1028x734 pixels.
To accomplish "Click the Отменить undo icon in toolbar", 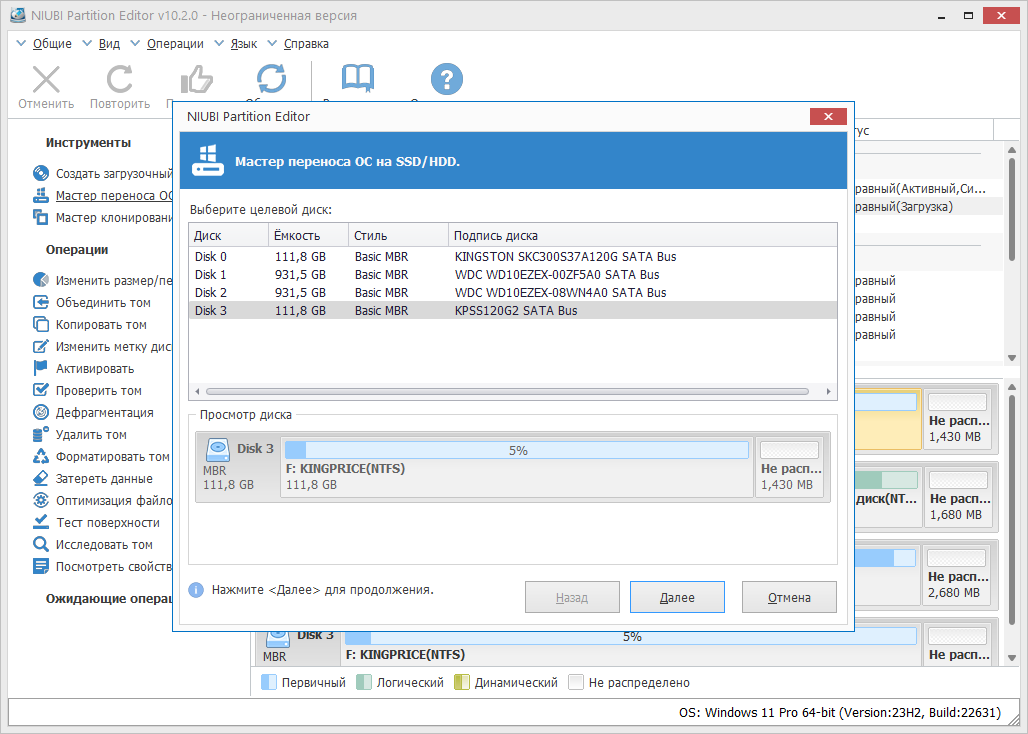I will click(x=47, y=79).
